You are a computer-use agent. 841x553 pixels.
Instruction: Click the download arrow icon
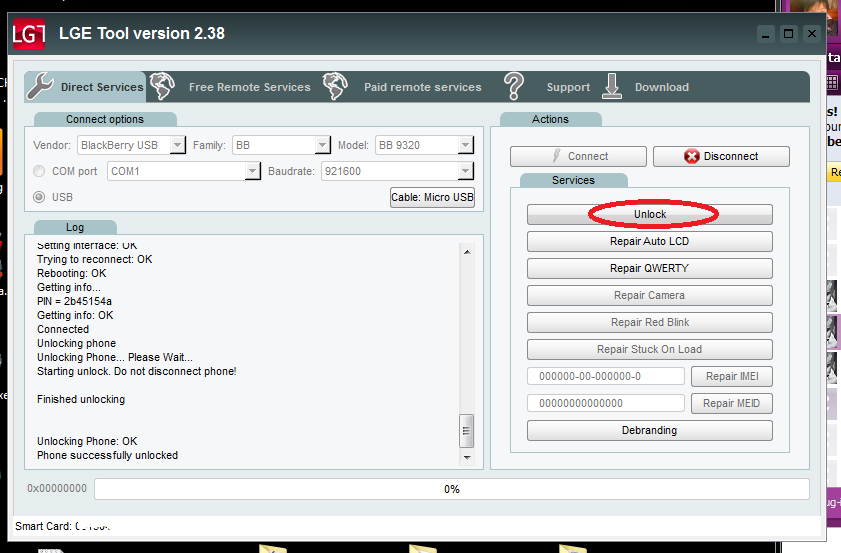point(612,86)
